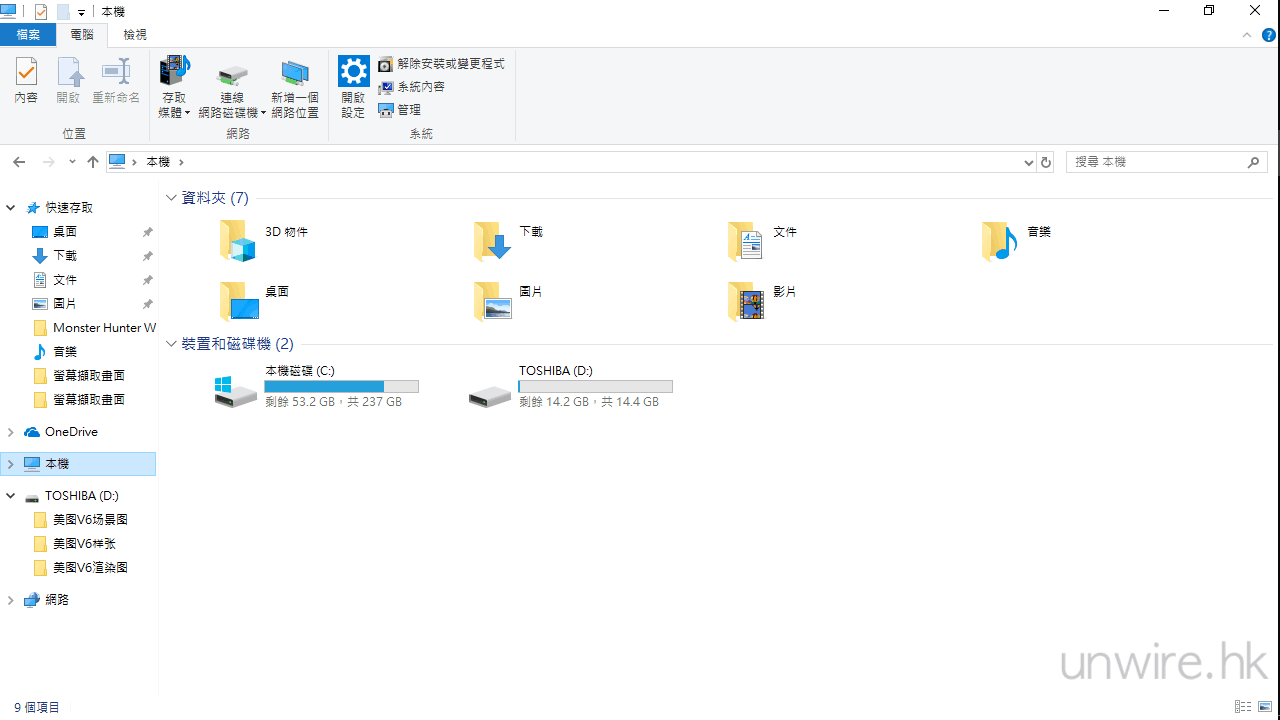Select the 本機磁碟 (C:) drive usage bar

click(x=341, y=387)
